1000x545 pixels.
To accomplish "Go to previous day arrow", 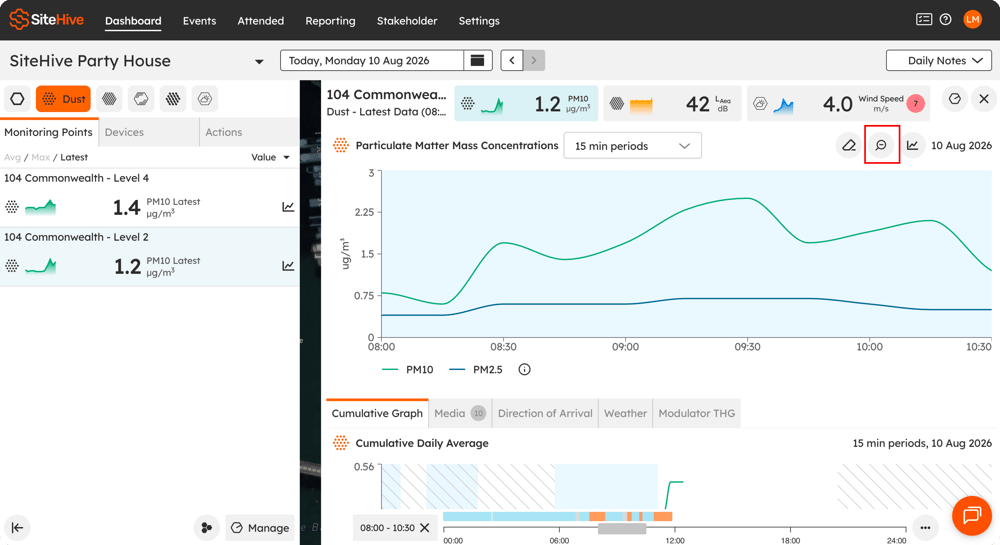I will (511, 61).
